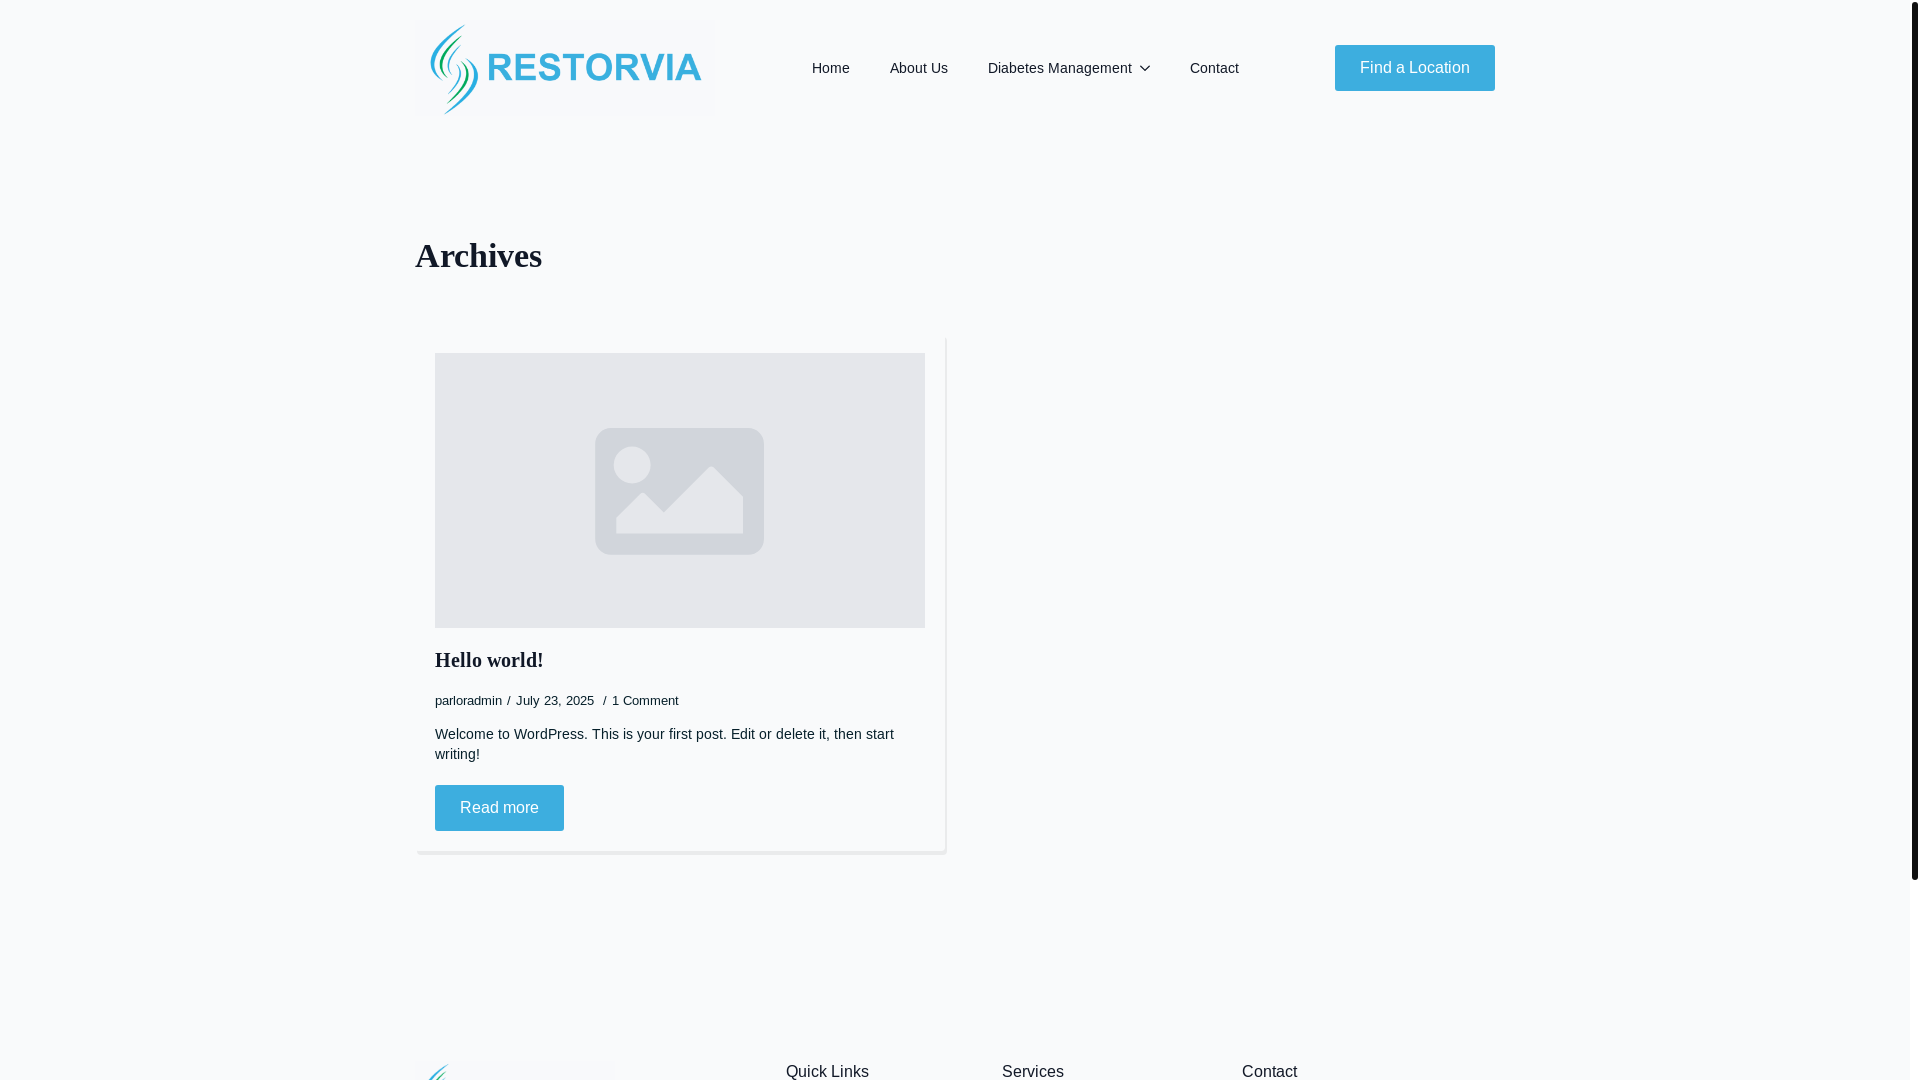Image resolution: width=1920 pixels, height=1080 pixels.
Task: Click the Read more button
Action: click(499, 808)
